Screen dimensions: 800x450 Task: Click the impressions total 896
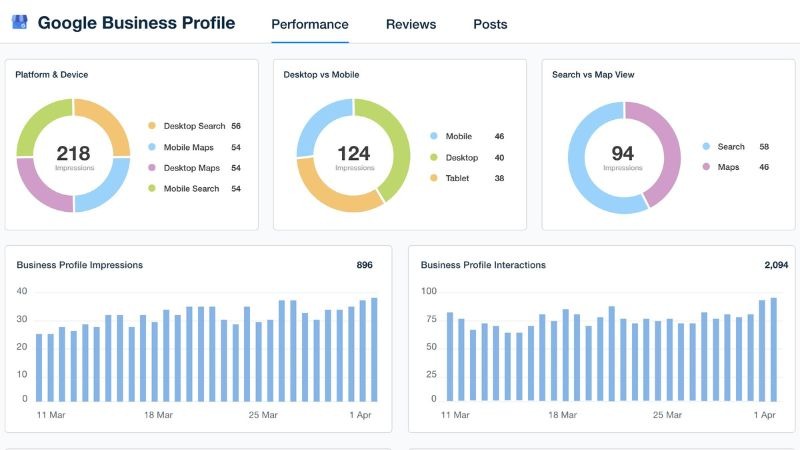click(x=364, y=265)
